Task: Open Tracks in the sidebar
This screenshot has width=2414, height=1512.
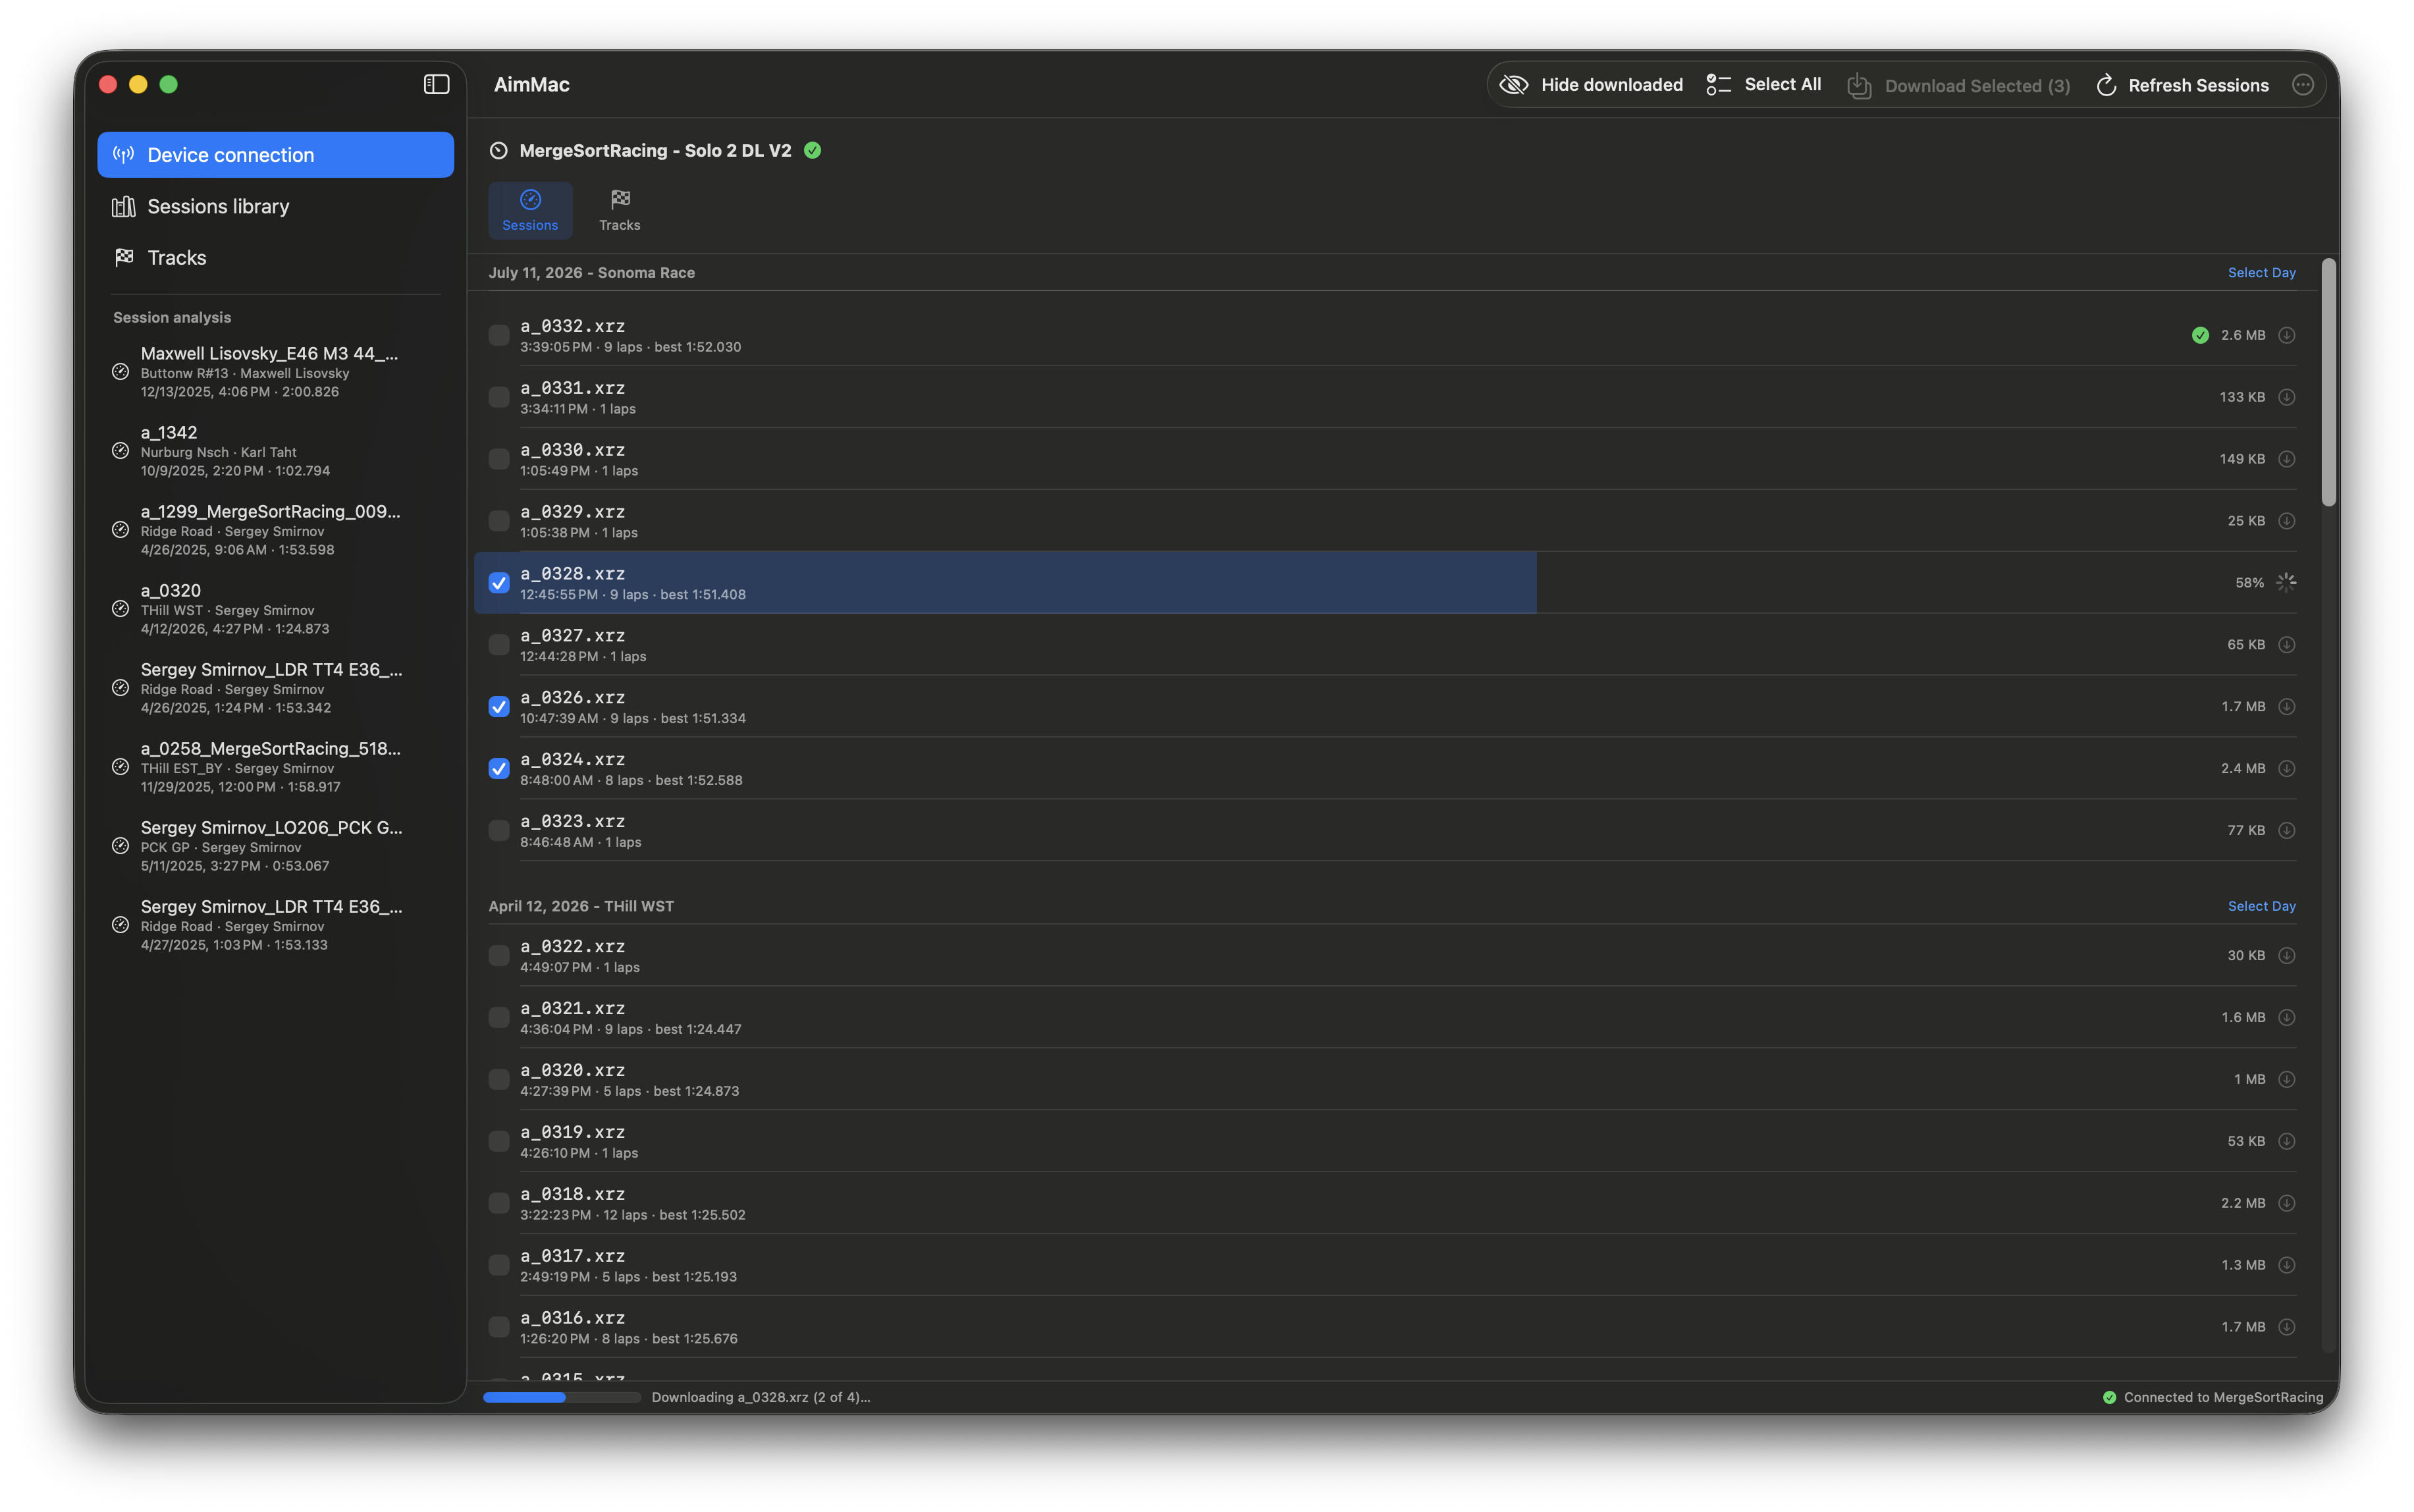Action: pyautogui.click(x=275, y=258)
